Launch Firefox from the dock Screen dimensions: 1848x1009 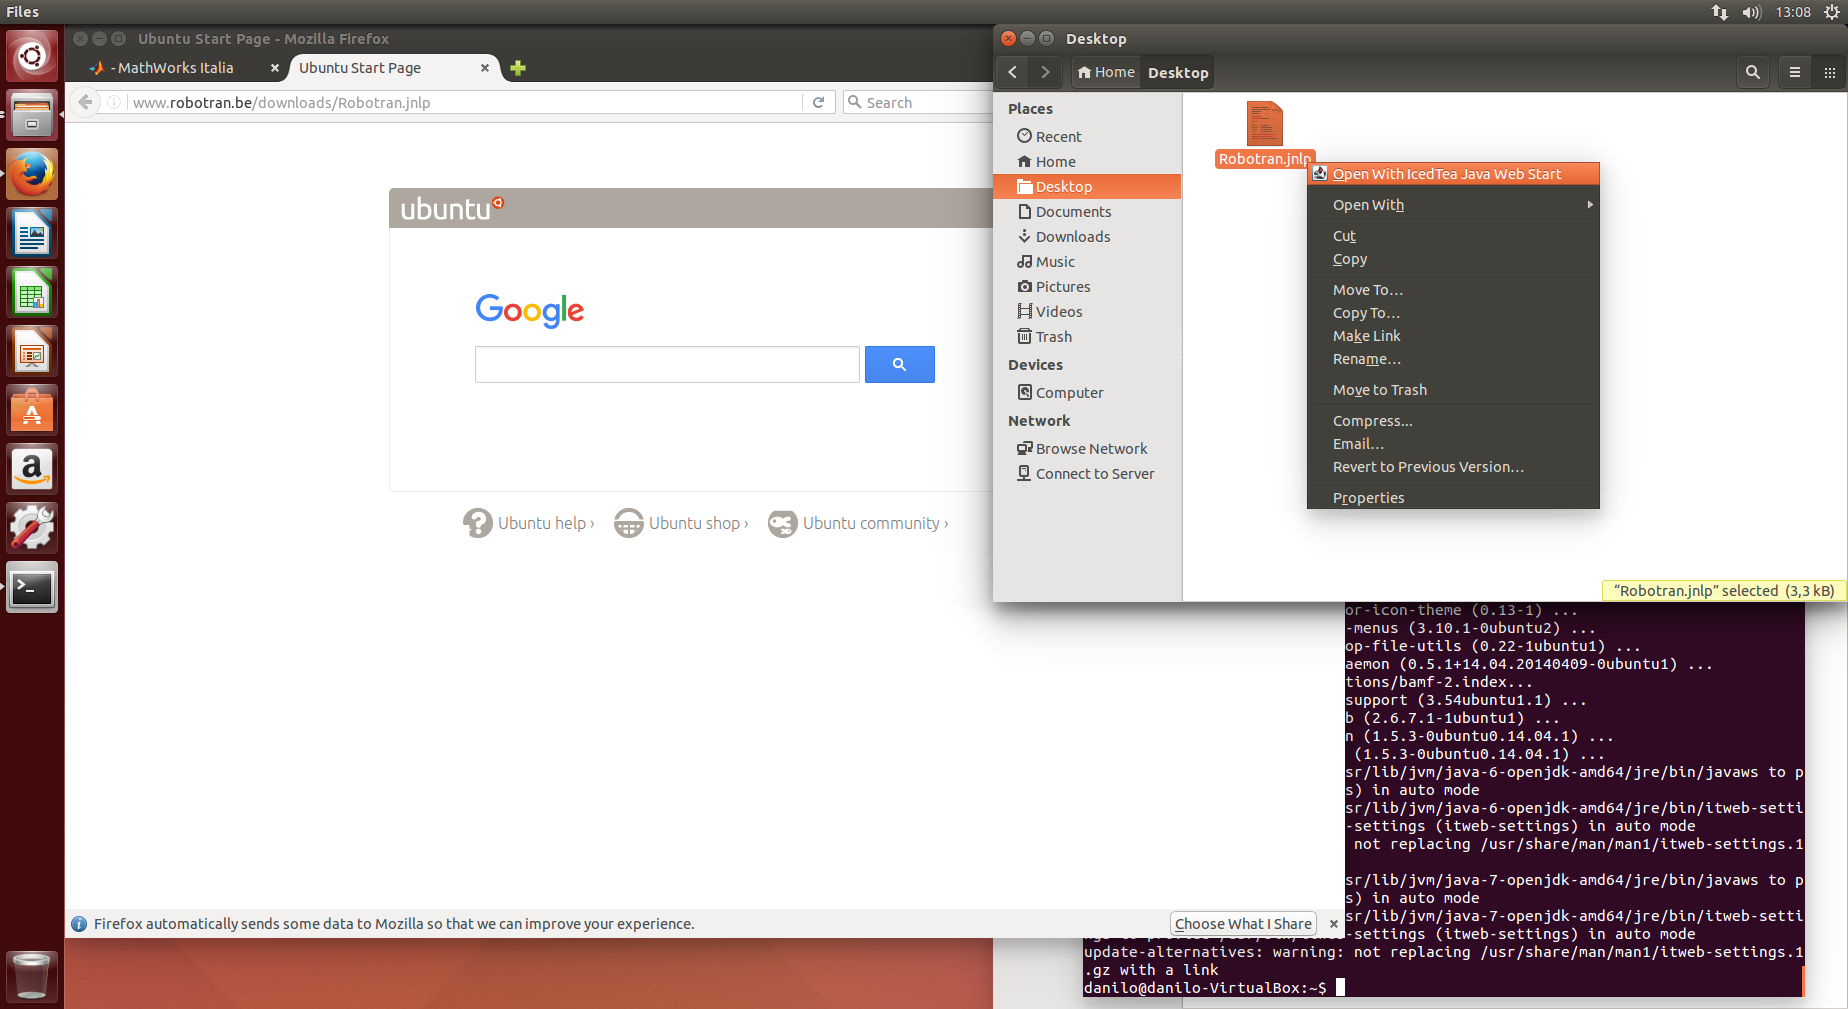[32, 174]
